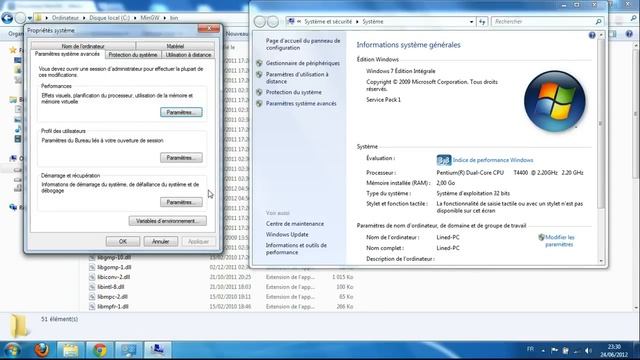Click Variables d'environnement button
Screen dimensions: 640x360
tap(168, 221)
